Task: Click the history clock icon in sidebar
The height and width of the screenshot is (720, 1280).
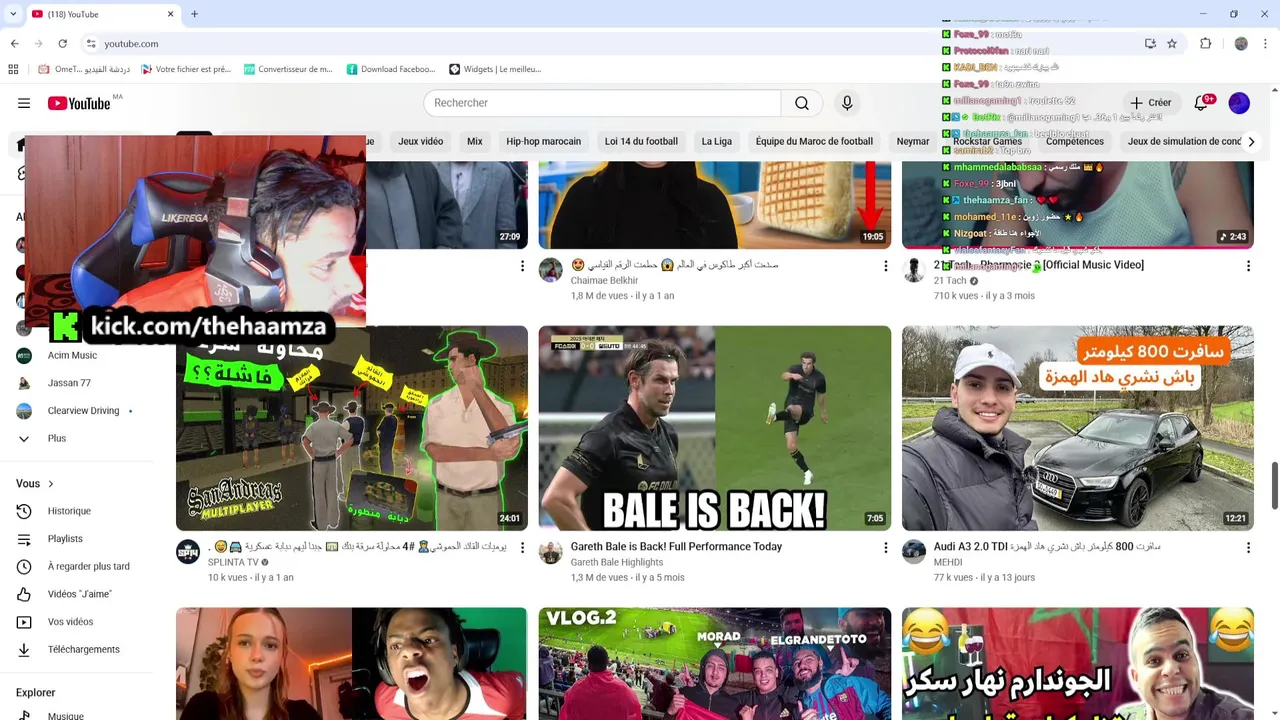Action: 24,511
